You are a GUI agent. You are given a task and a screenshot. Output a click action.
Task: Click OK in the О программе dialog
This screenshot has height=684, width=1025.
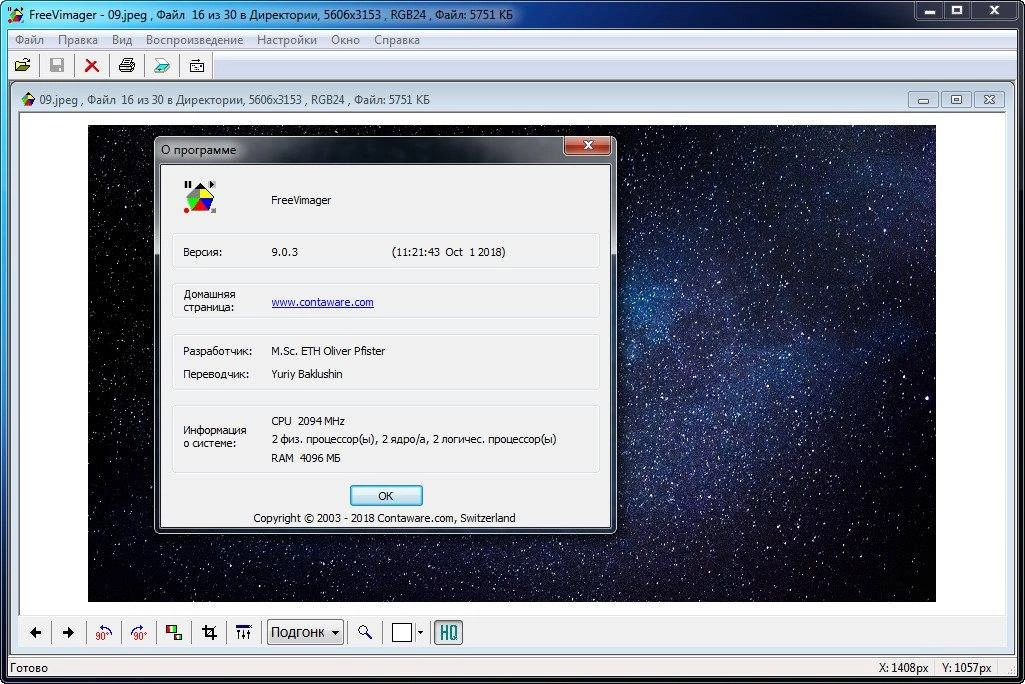click(x=386, y=496)
